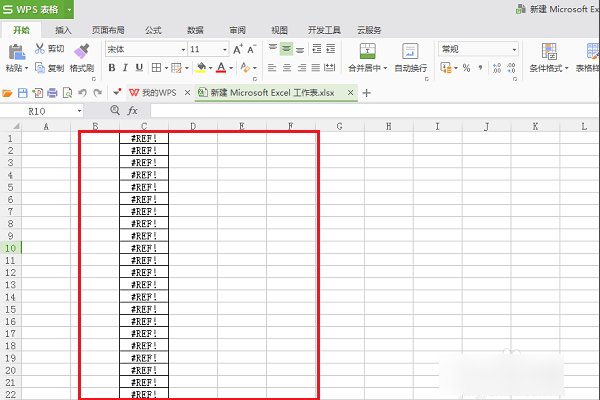600x400 pixels.
Task: Open the Formulas (公式) tab
Action: pyautogui.click(x=153, y=30)
